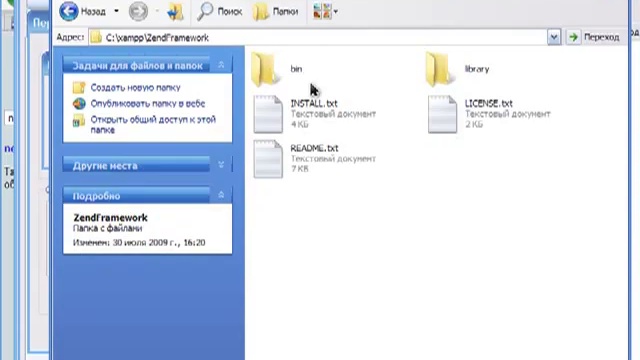Click the 'README.txt' file name
The height and width of the screenshot is (360, 640).
pyautogui.click(x=314, y=148)
